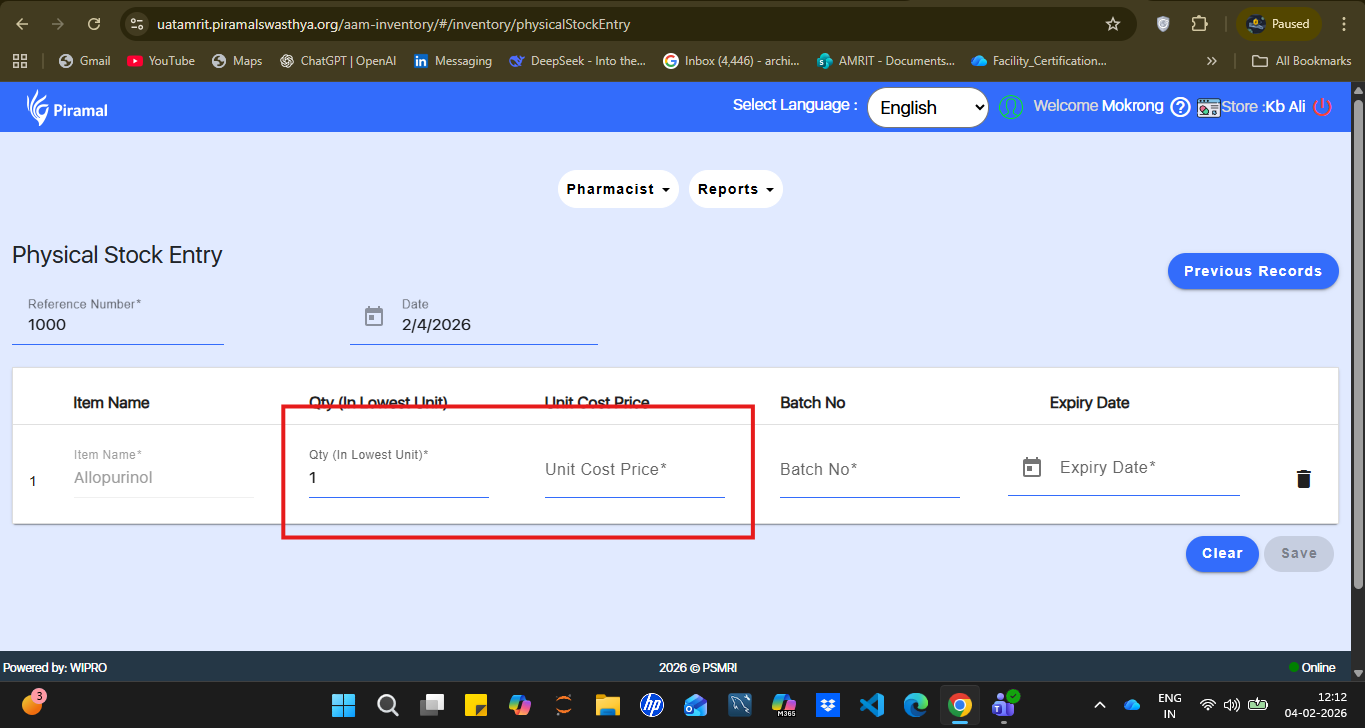
Task: Click the Clear button
Action: [1221, 553]
